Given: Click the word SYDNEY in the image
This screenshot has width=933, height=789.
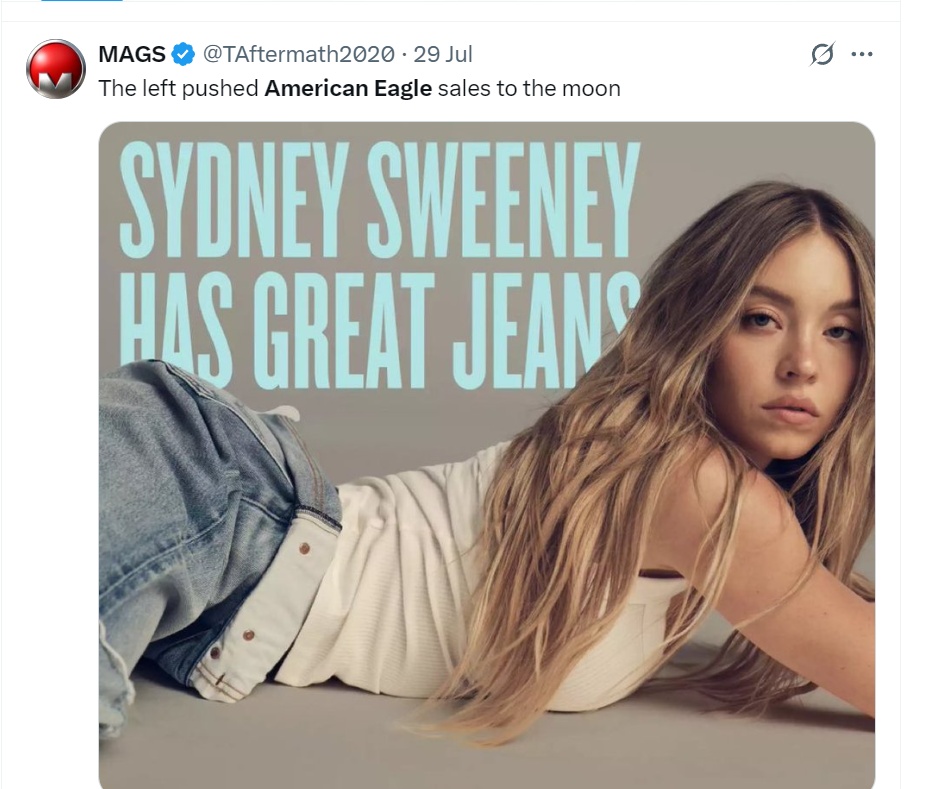Looking at the screenshot, I should 232,199.
